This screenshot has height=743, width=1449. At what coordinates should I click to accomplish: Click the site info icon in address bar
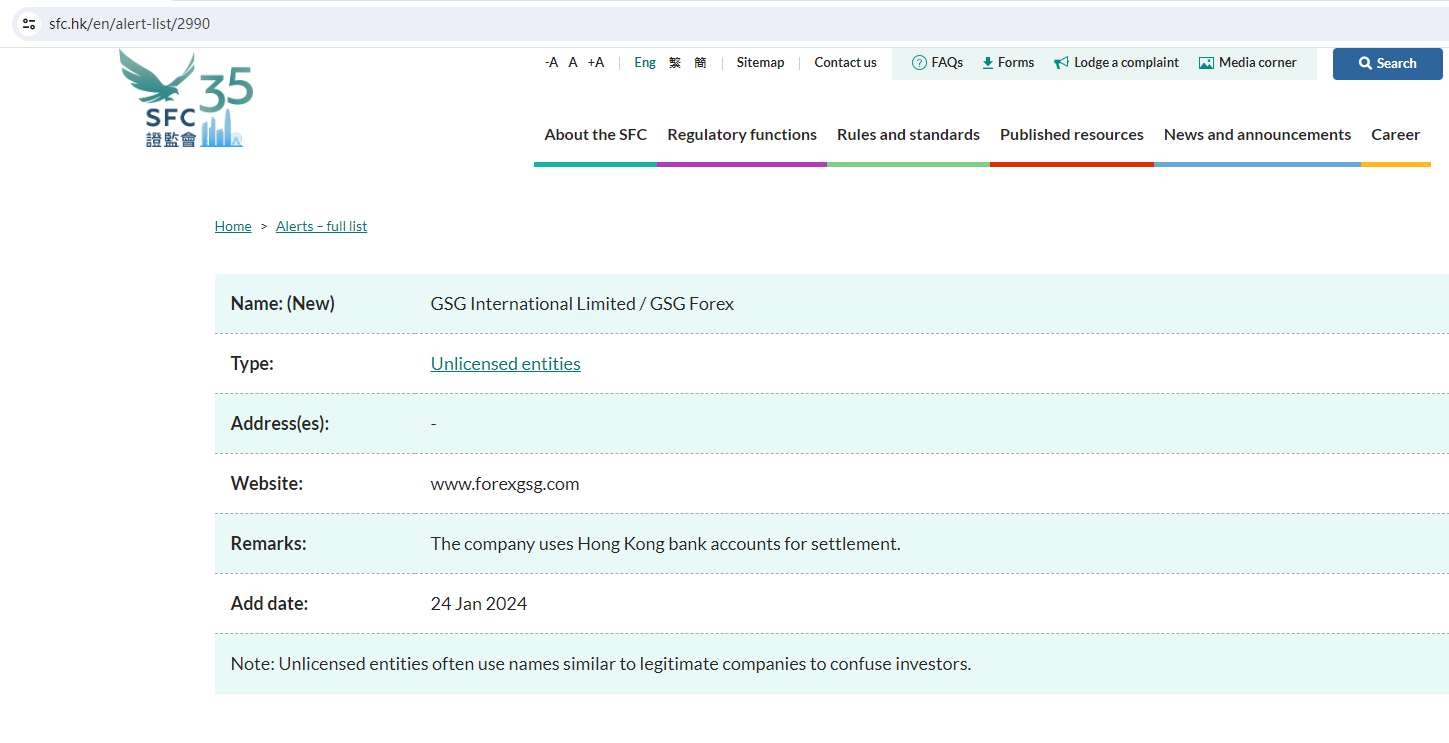tap(29, 23)
